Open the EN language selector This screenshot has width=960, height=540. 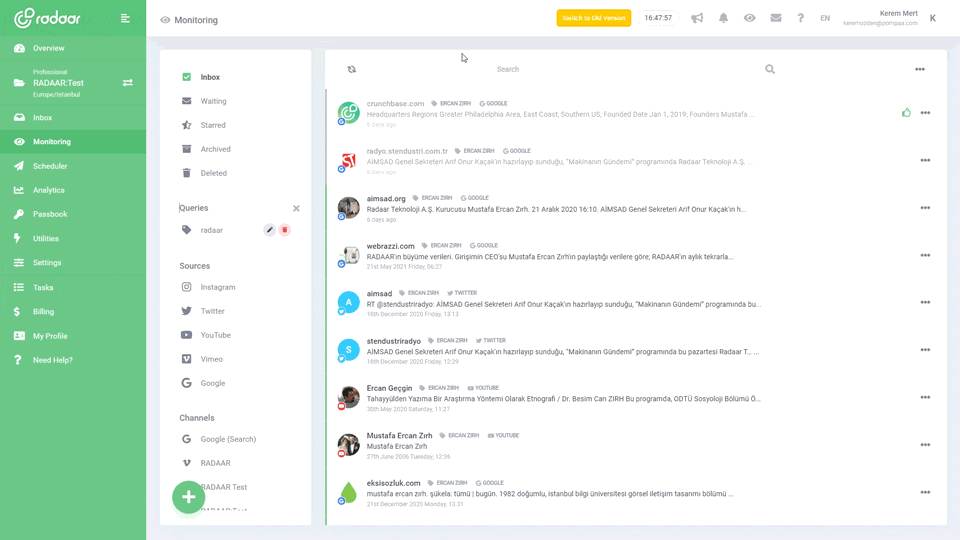point(825,18)
